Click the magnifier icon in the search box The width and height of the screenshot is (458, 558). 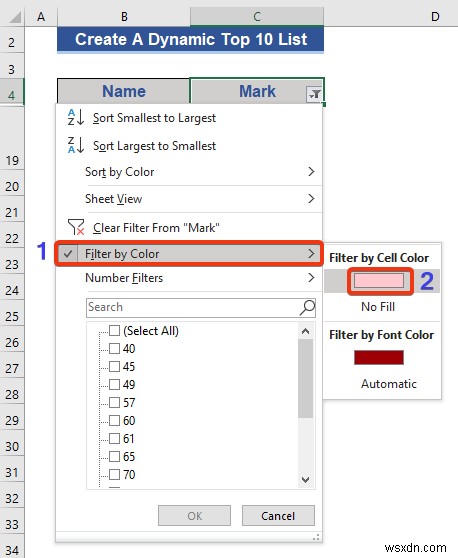coord(307,307)
